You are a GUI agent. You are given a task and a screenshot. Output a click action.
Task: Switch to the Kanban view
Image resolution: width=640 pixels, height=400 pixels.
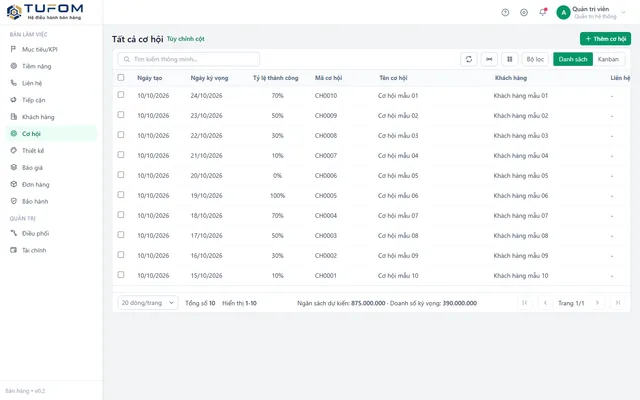[x=608, y=59]
